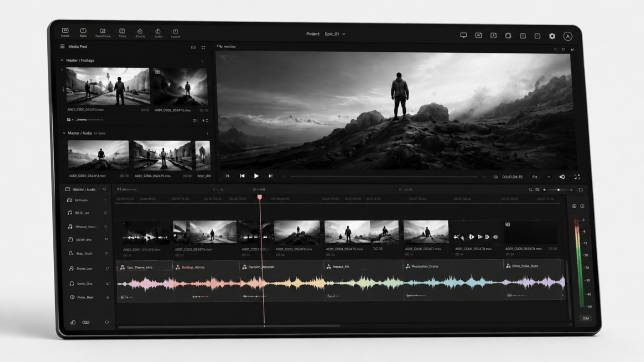Click the second icon above the audio meter
The width and height of the screenshot is (644, 362).
point(582,206)
